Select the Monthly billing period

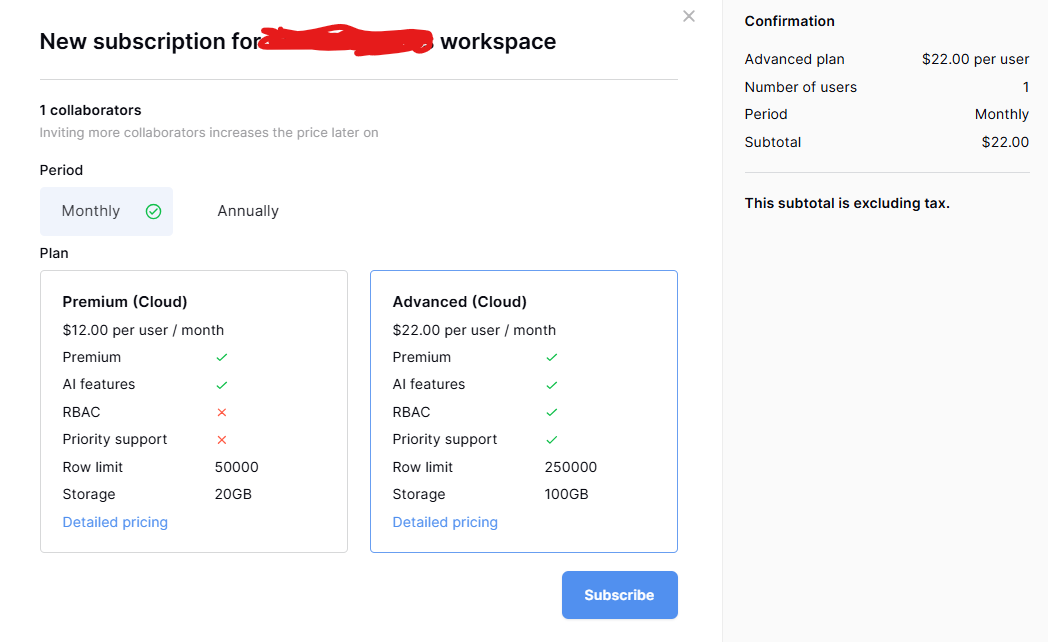pyautogui.click(x=91, y=211)
